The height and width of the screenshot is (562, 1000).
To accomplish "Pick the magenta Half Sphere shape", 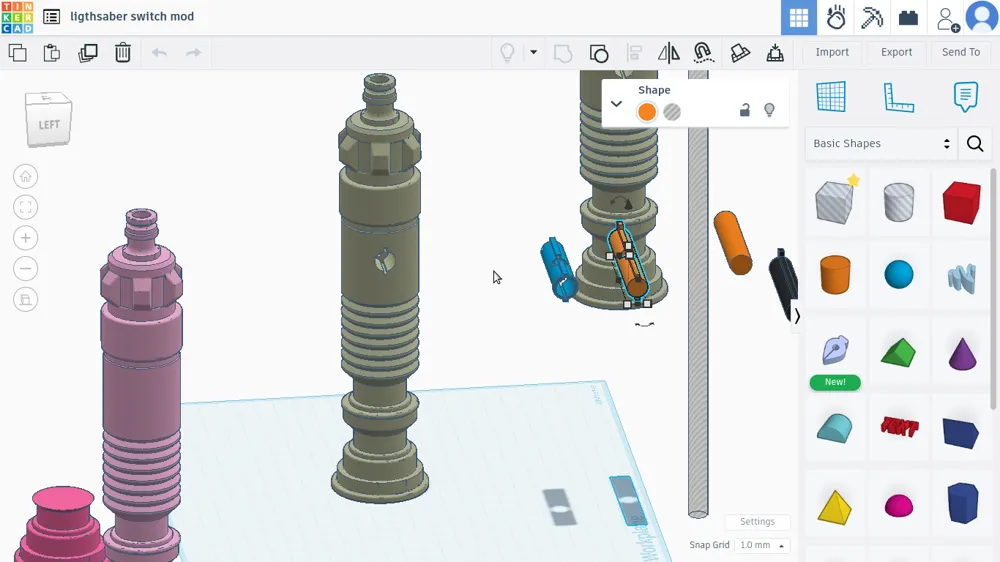I will (x=899, y=505).
